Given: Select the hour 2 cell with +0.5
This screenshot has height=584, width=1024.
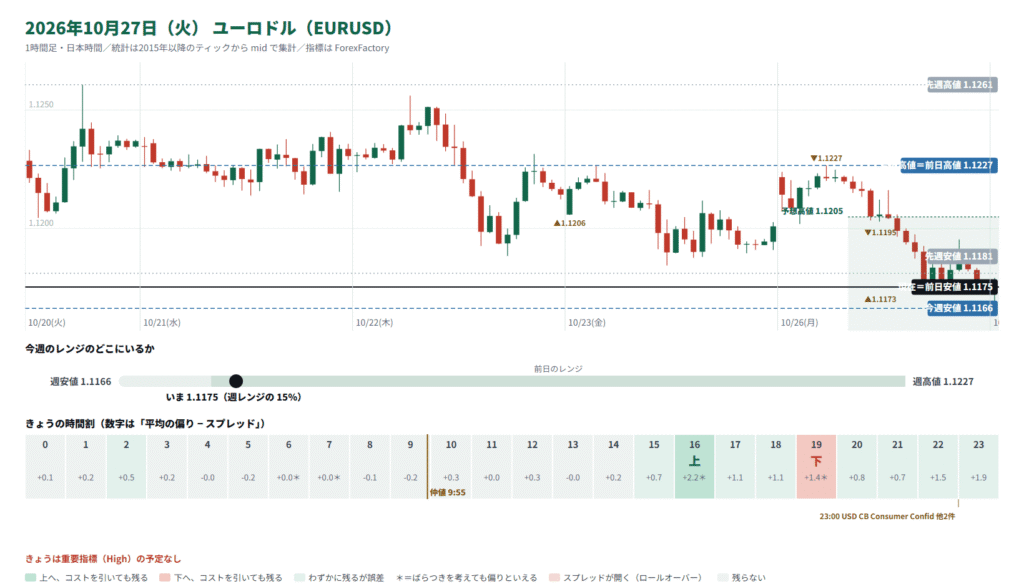Looking at the screenshot, I should coord(126,466).
